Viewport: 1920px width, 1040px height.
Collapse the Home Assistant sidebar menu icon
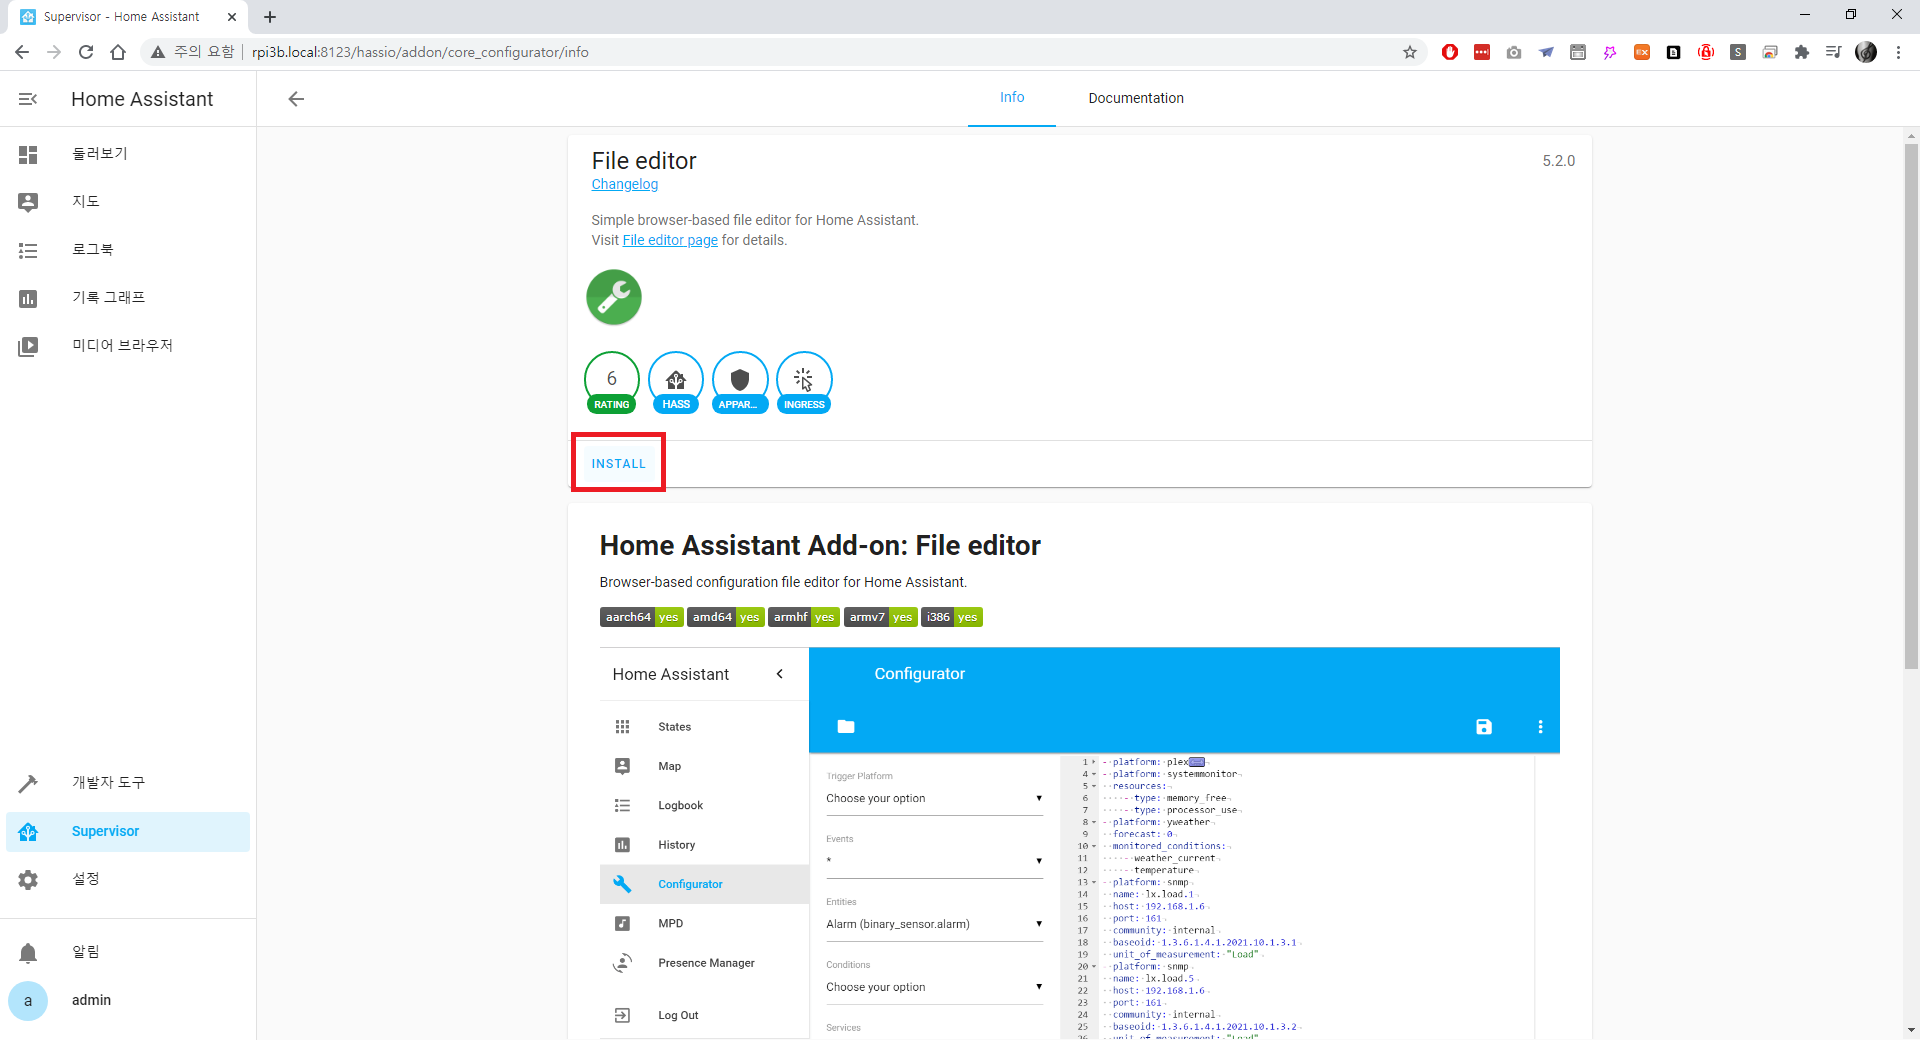pyautogui.click(x=28, y=99)
